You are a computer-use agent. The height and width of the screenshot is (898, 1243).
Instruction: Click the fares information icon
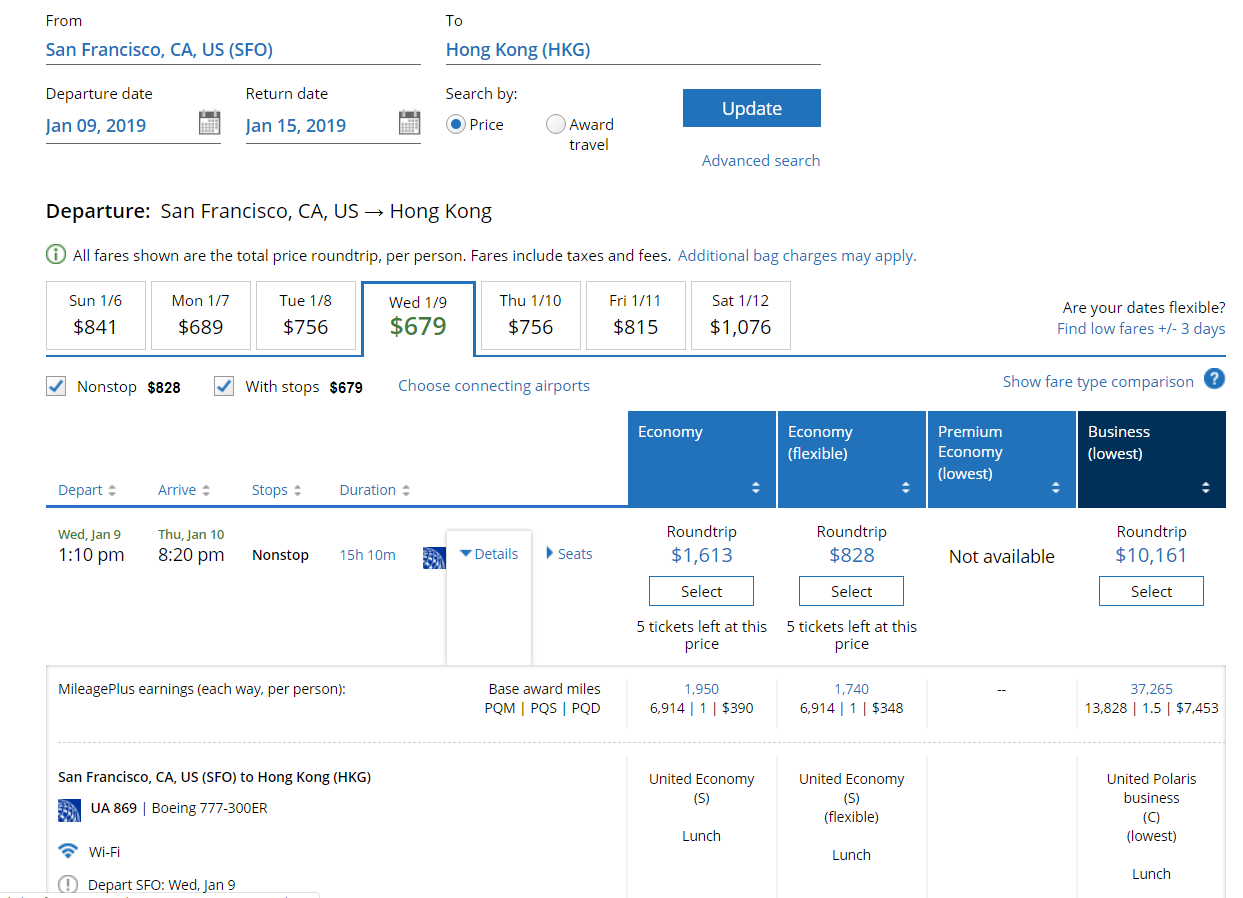pos(56,255)
